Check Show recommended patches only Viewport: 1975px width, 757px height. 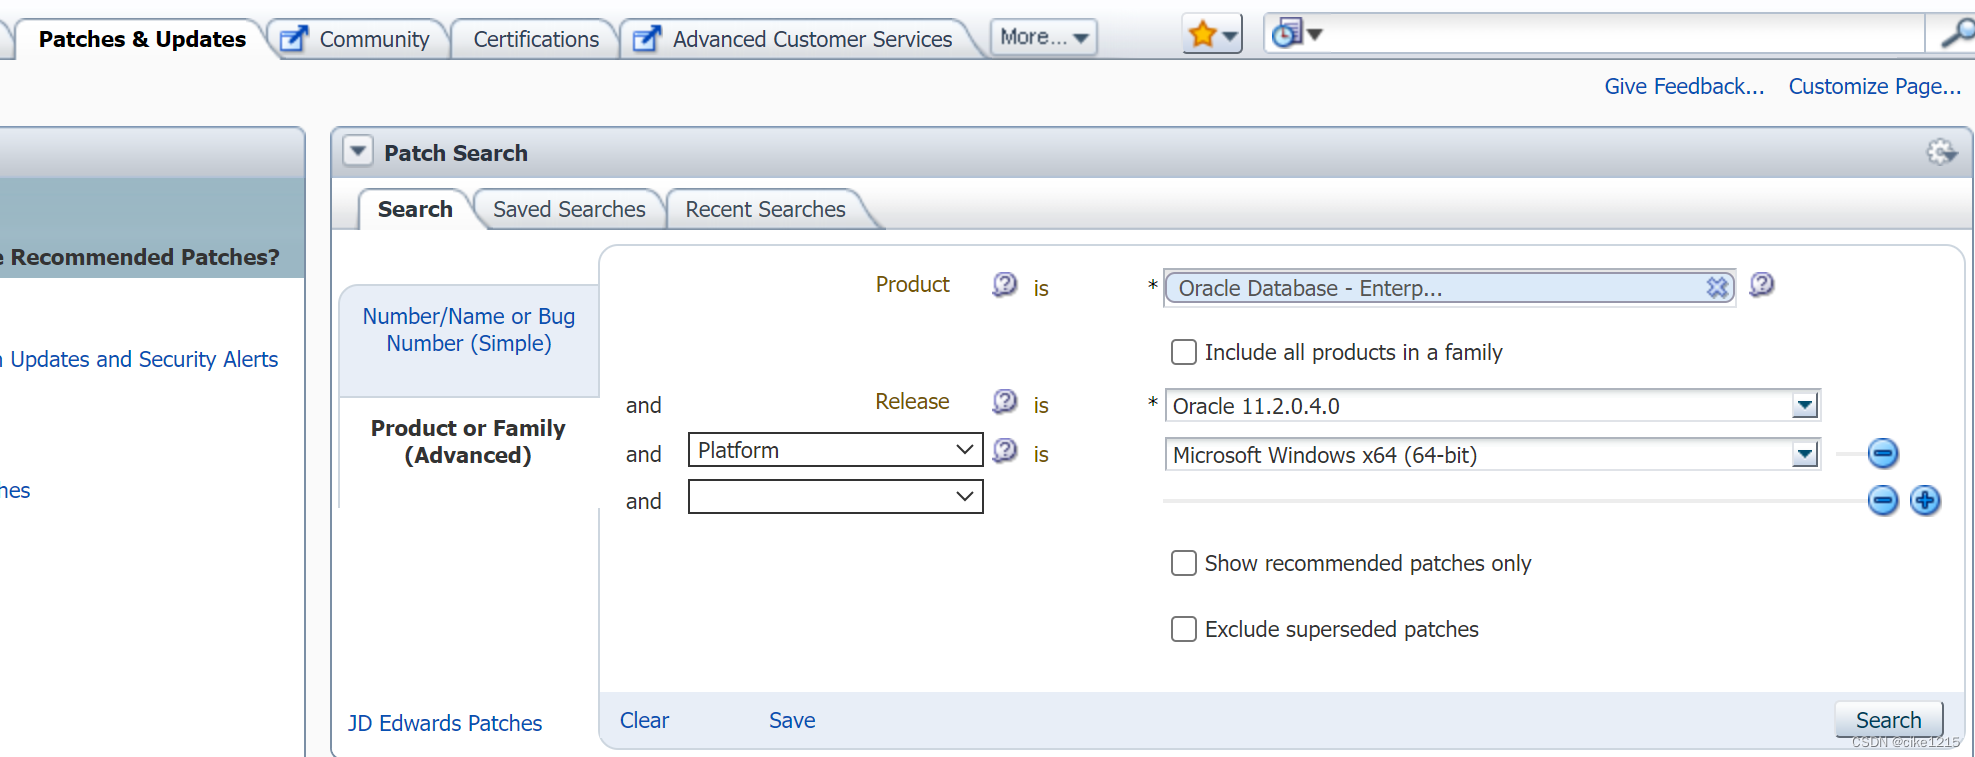(x=1184, y=563)
